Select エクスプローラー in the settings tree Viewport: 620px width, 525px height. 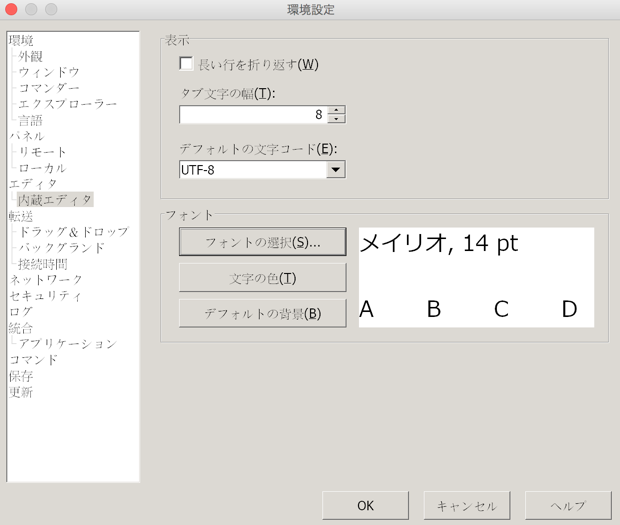[x=68, y=104]
